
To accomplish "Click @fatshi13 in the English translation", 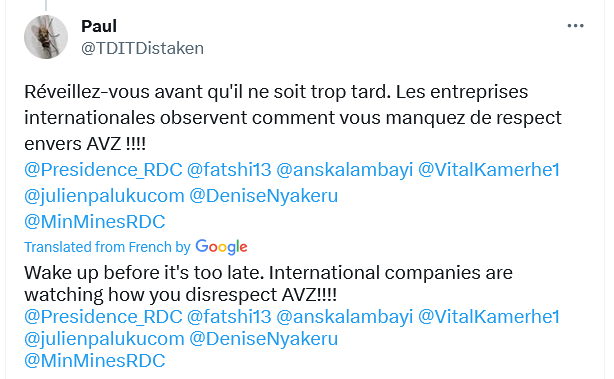I will 229,317.
